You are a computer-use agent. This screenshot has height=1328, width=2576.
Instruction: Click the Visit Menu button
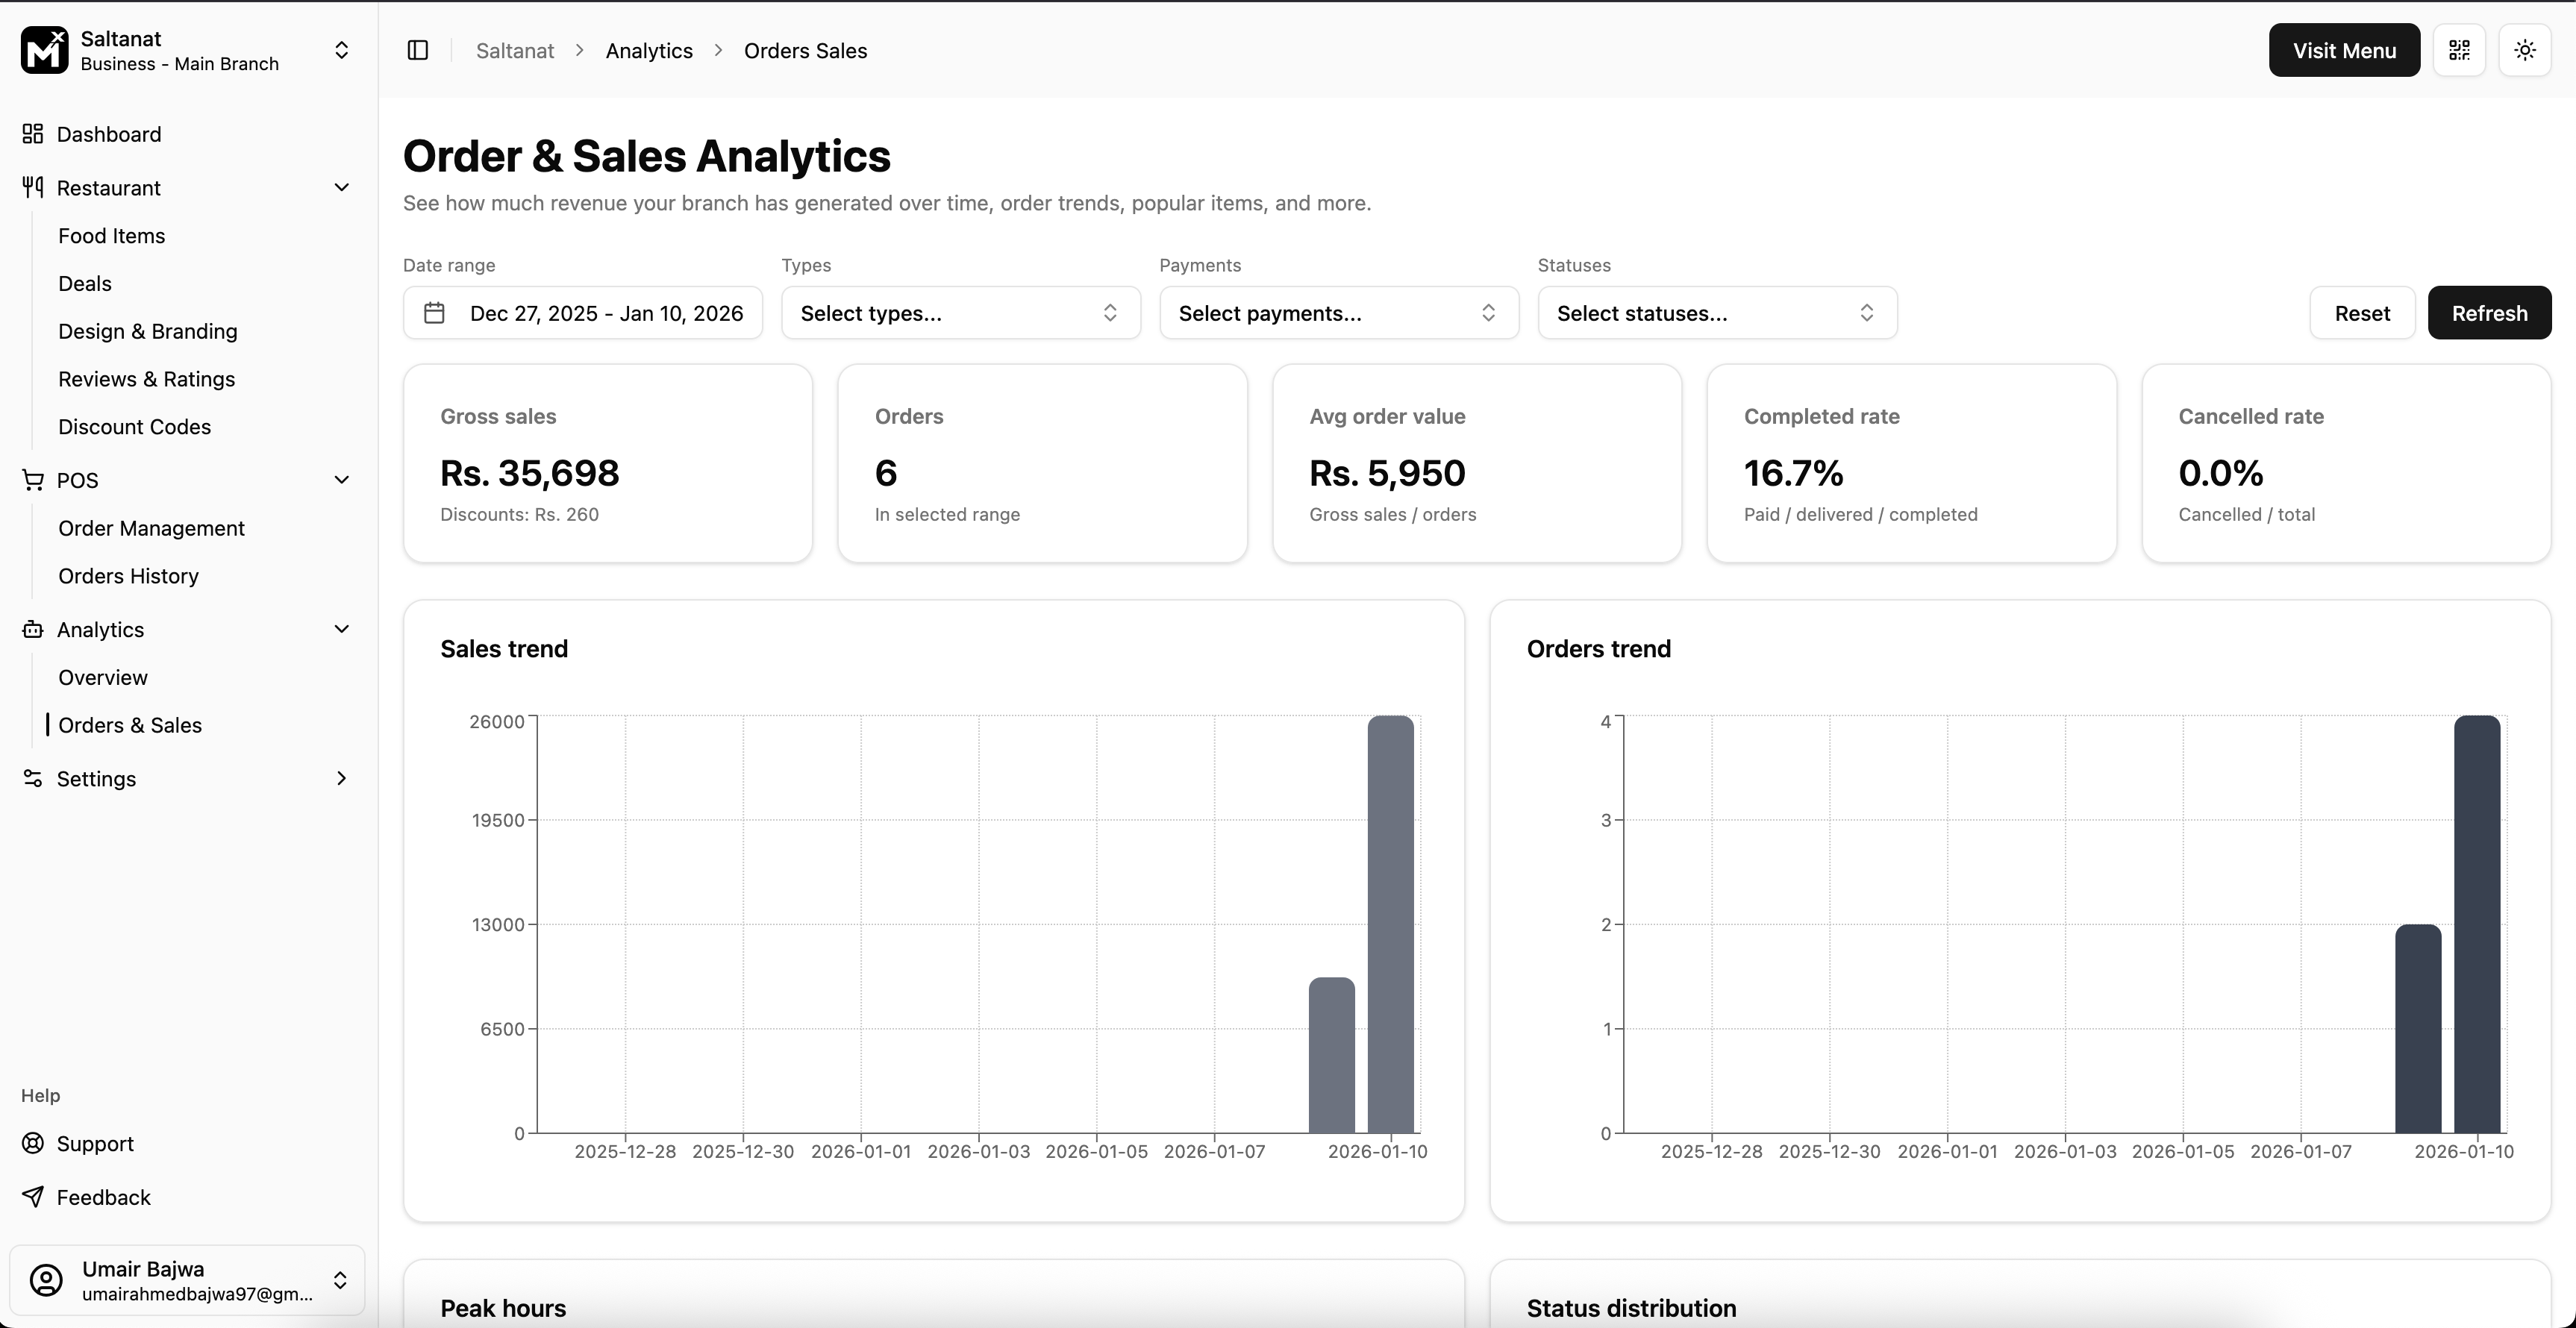point(2343,50)
